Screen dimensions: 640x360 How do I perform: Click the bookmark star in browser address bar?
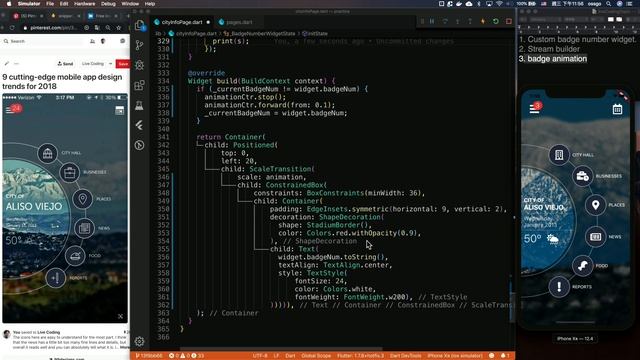click(119, 28)
